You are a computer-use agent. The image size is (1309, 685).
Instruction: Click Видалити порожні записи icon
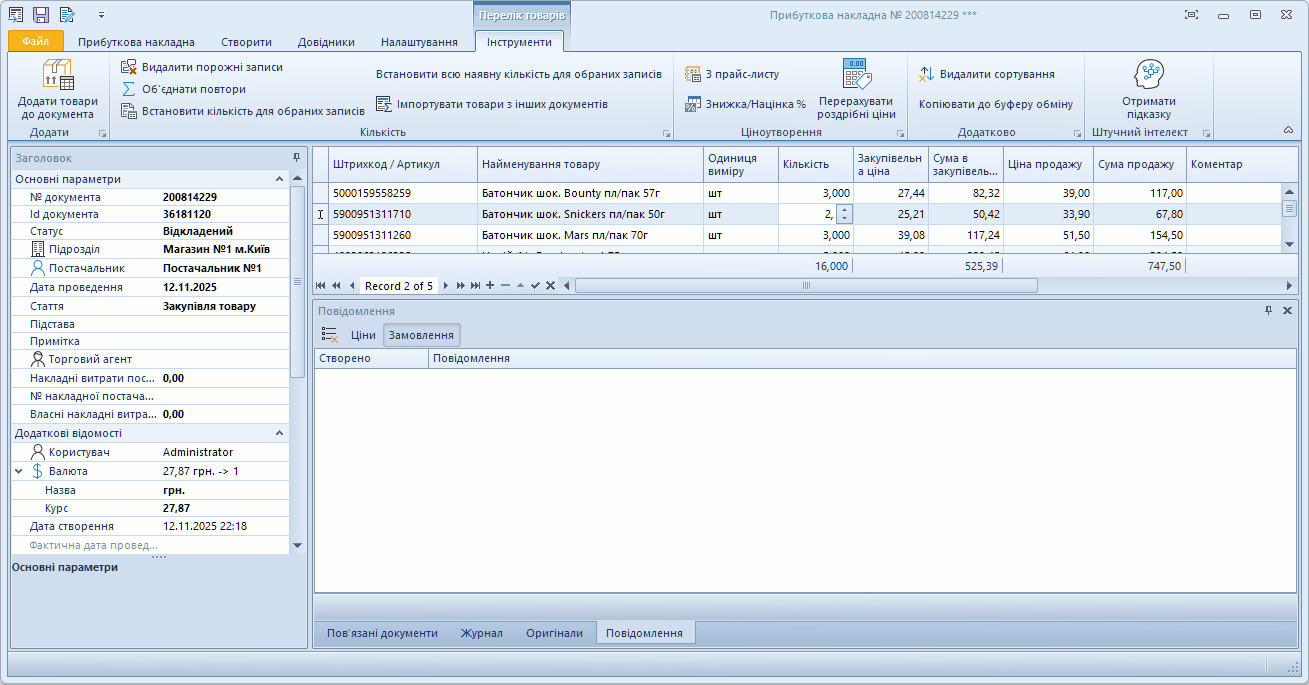click(x=129, y=67)
